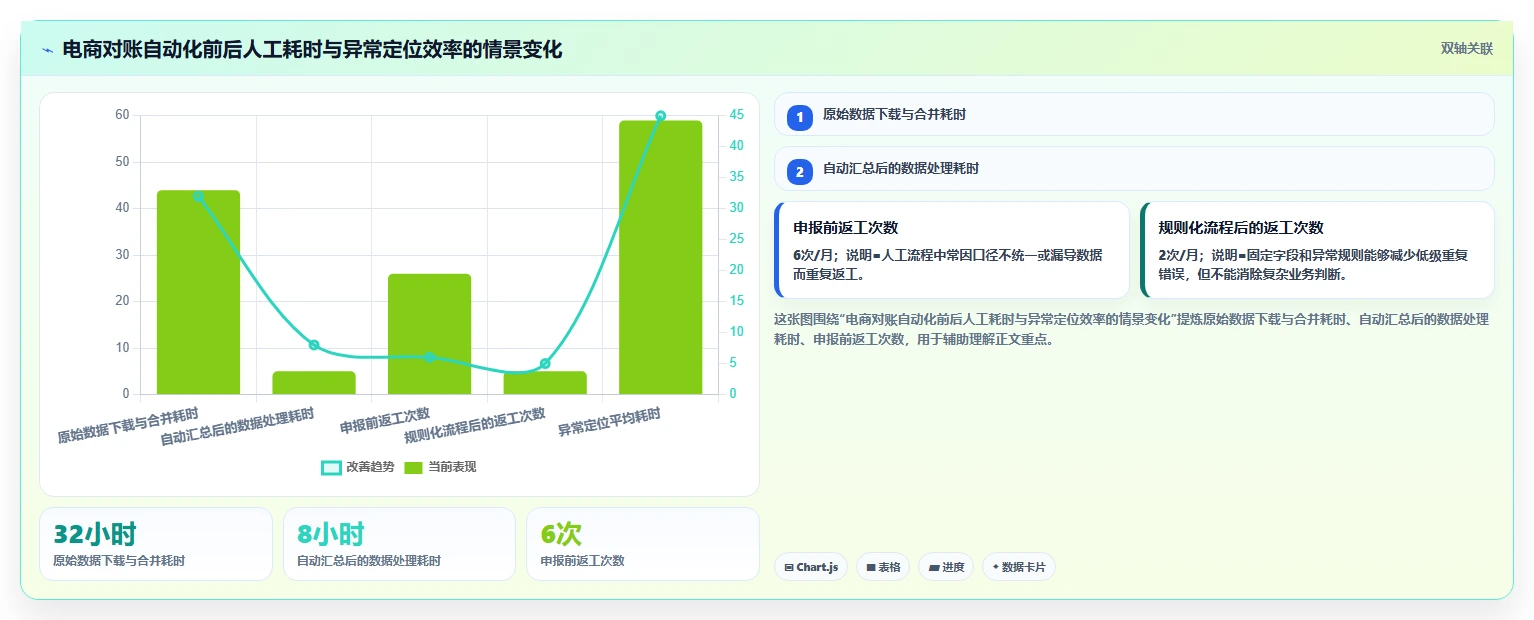Toggle the 改善趋势 legend swatch
1534x620 pixels.
331,467
